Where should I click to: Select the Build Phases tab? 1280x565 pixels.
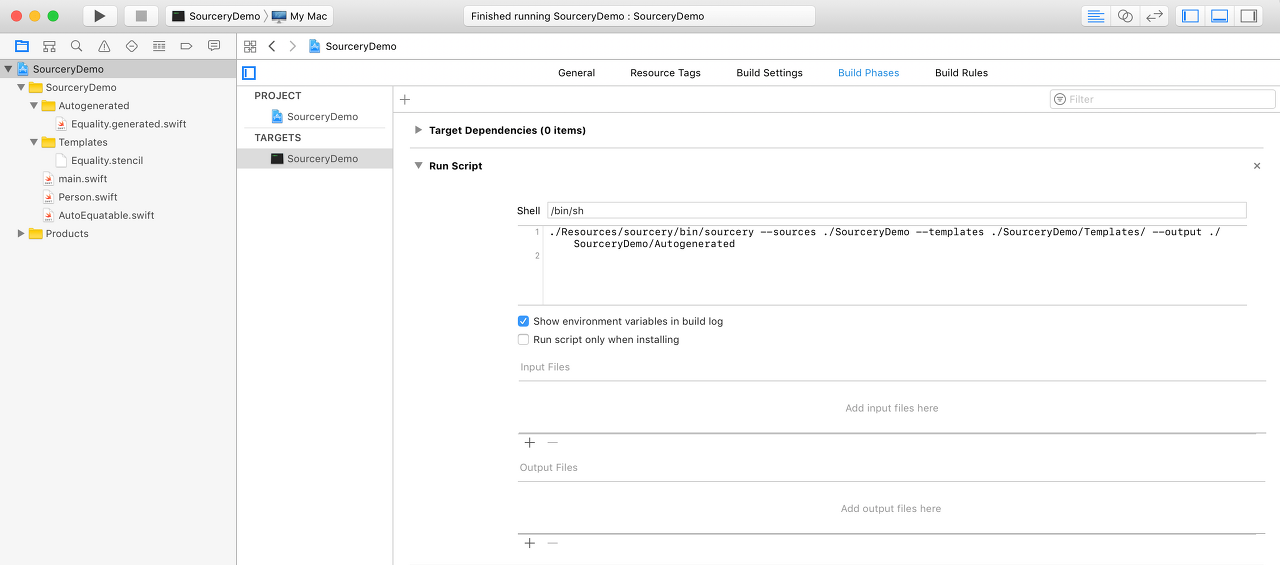coord(868,73)
